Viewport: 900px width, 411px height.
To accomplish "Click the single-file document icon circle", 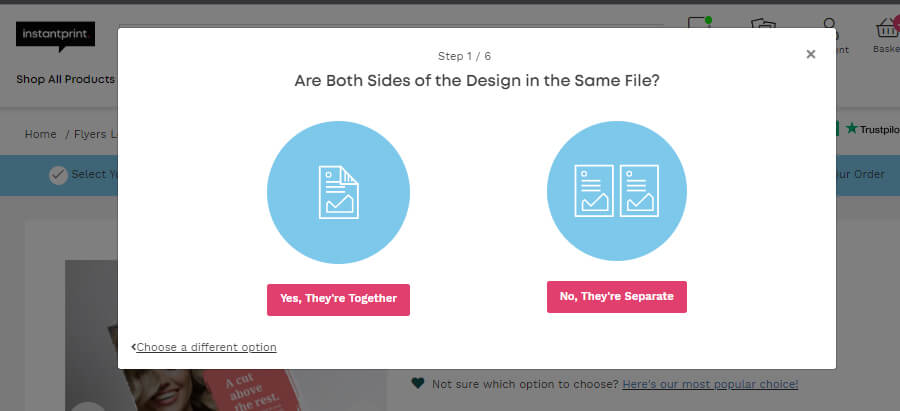I will tap(338, 192).
